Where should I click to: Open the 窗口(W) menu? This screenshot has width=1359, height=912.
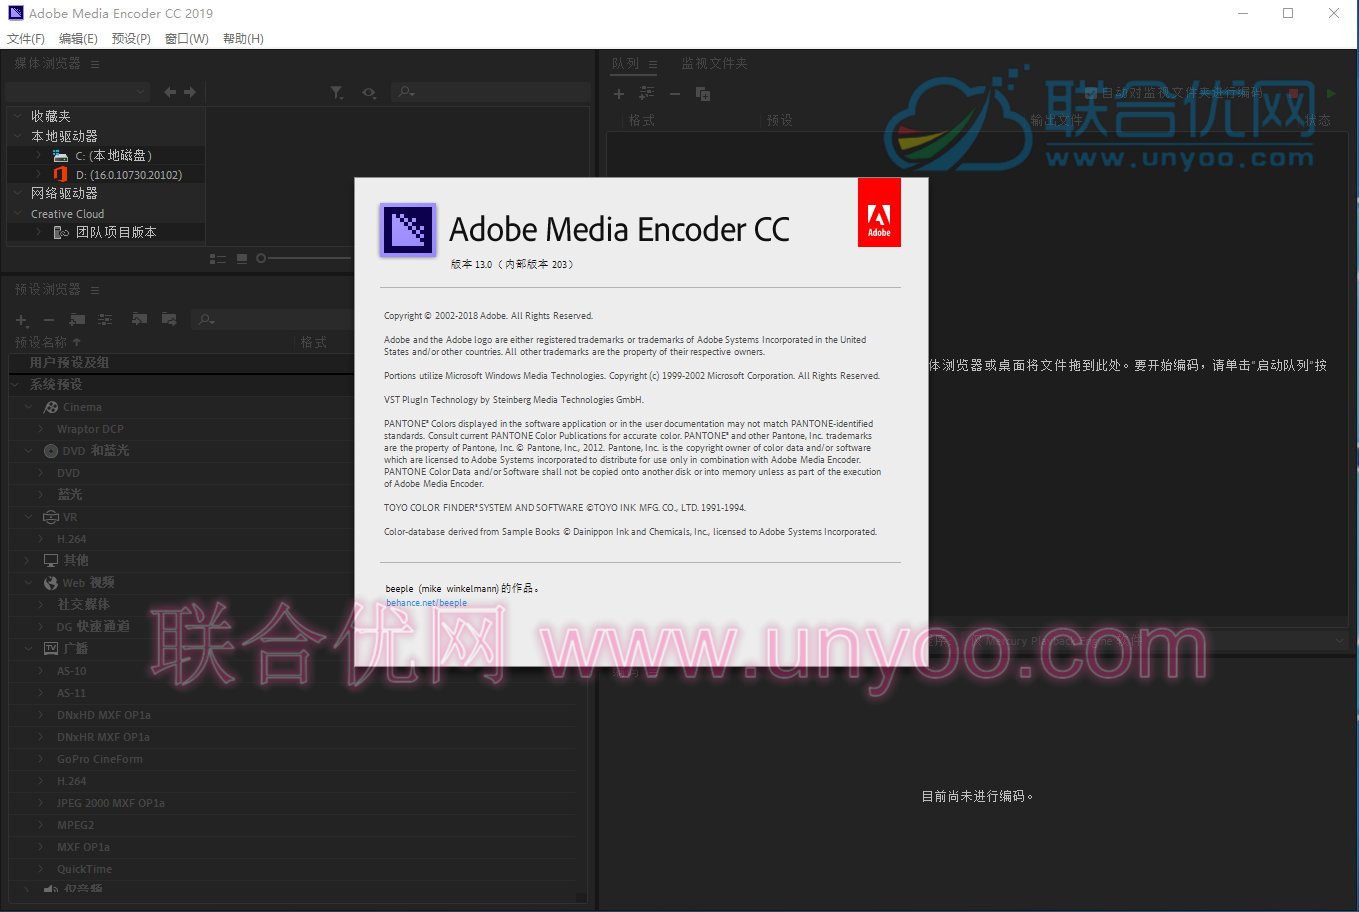pos(187,38)
